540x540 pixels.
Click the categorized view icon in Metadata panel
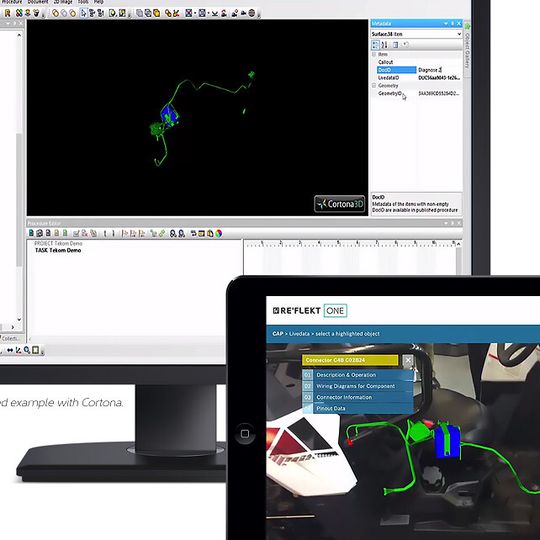tap(375, 45)
